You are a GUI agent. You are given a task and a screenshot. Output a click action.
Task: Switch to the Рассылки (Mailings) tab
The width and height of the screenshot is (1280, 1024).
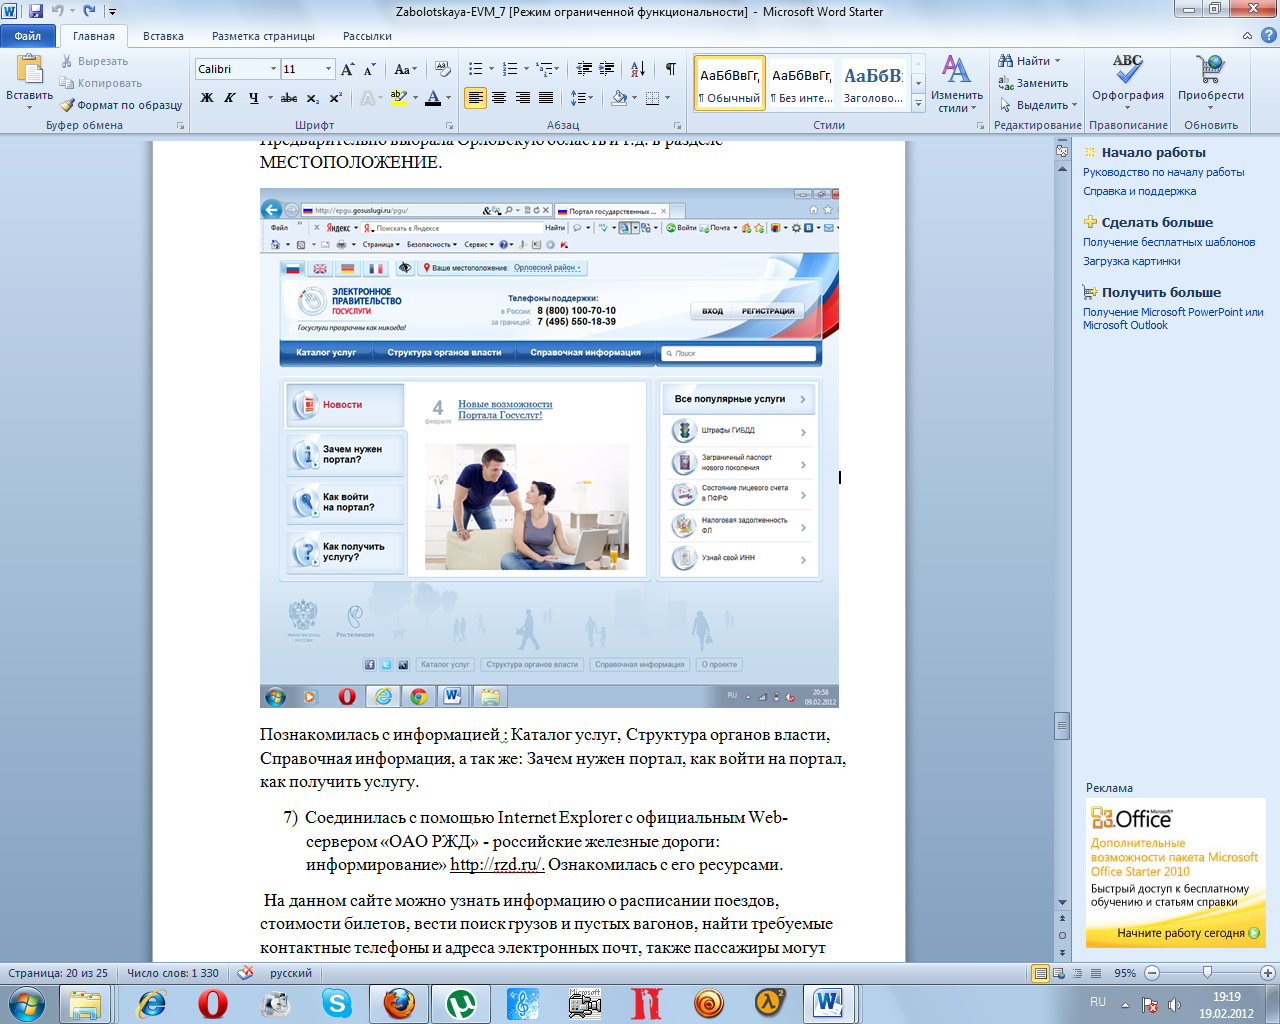coord(367,36)
